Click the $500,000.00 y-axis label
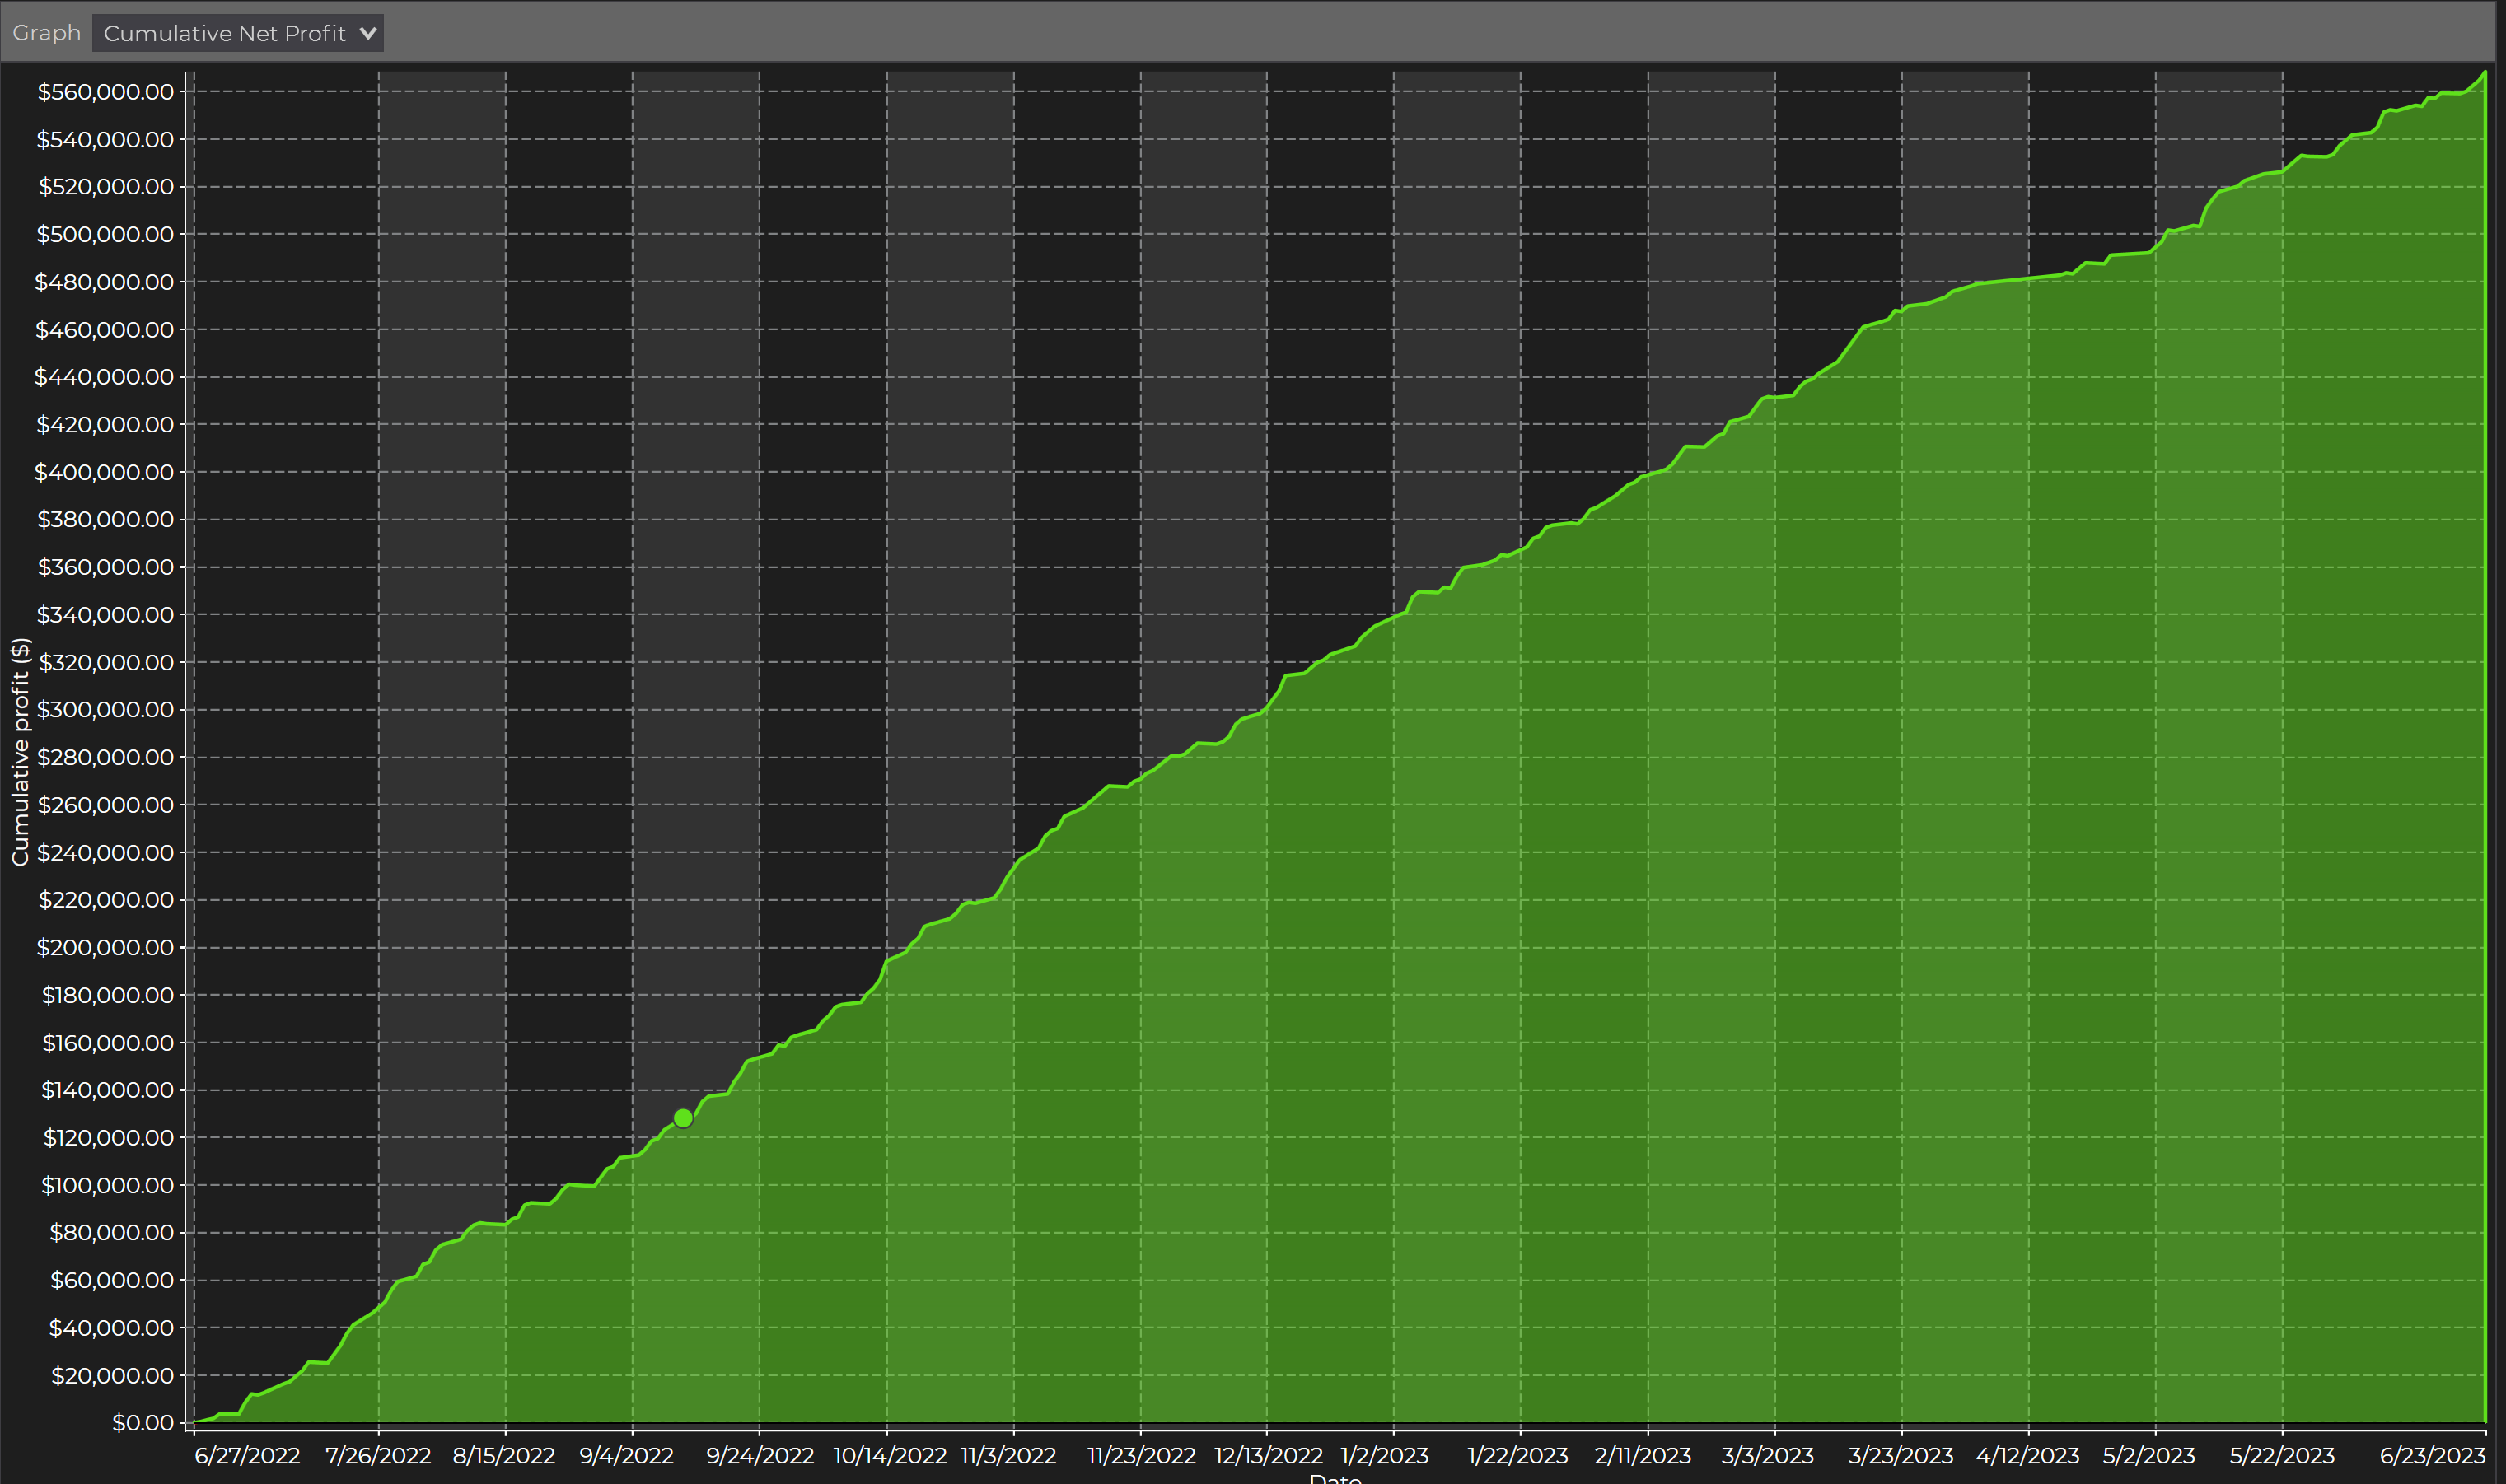Viewport: 2506px width, 1484px height. point(105,234)
